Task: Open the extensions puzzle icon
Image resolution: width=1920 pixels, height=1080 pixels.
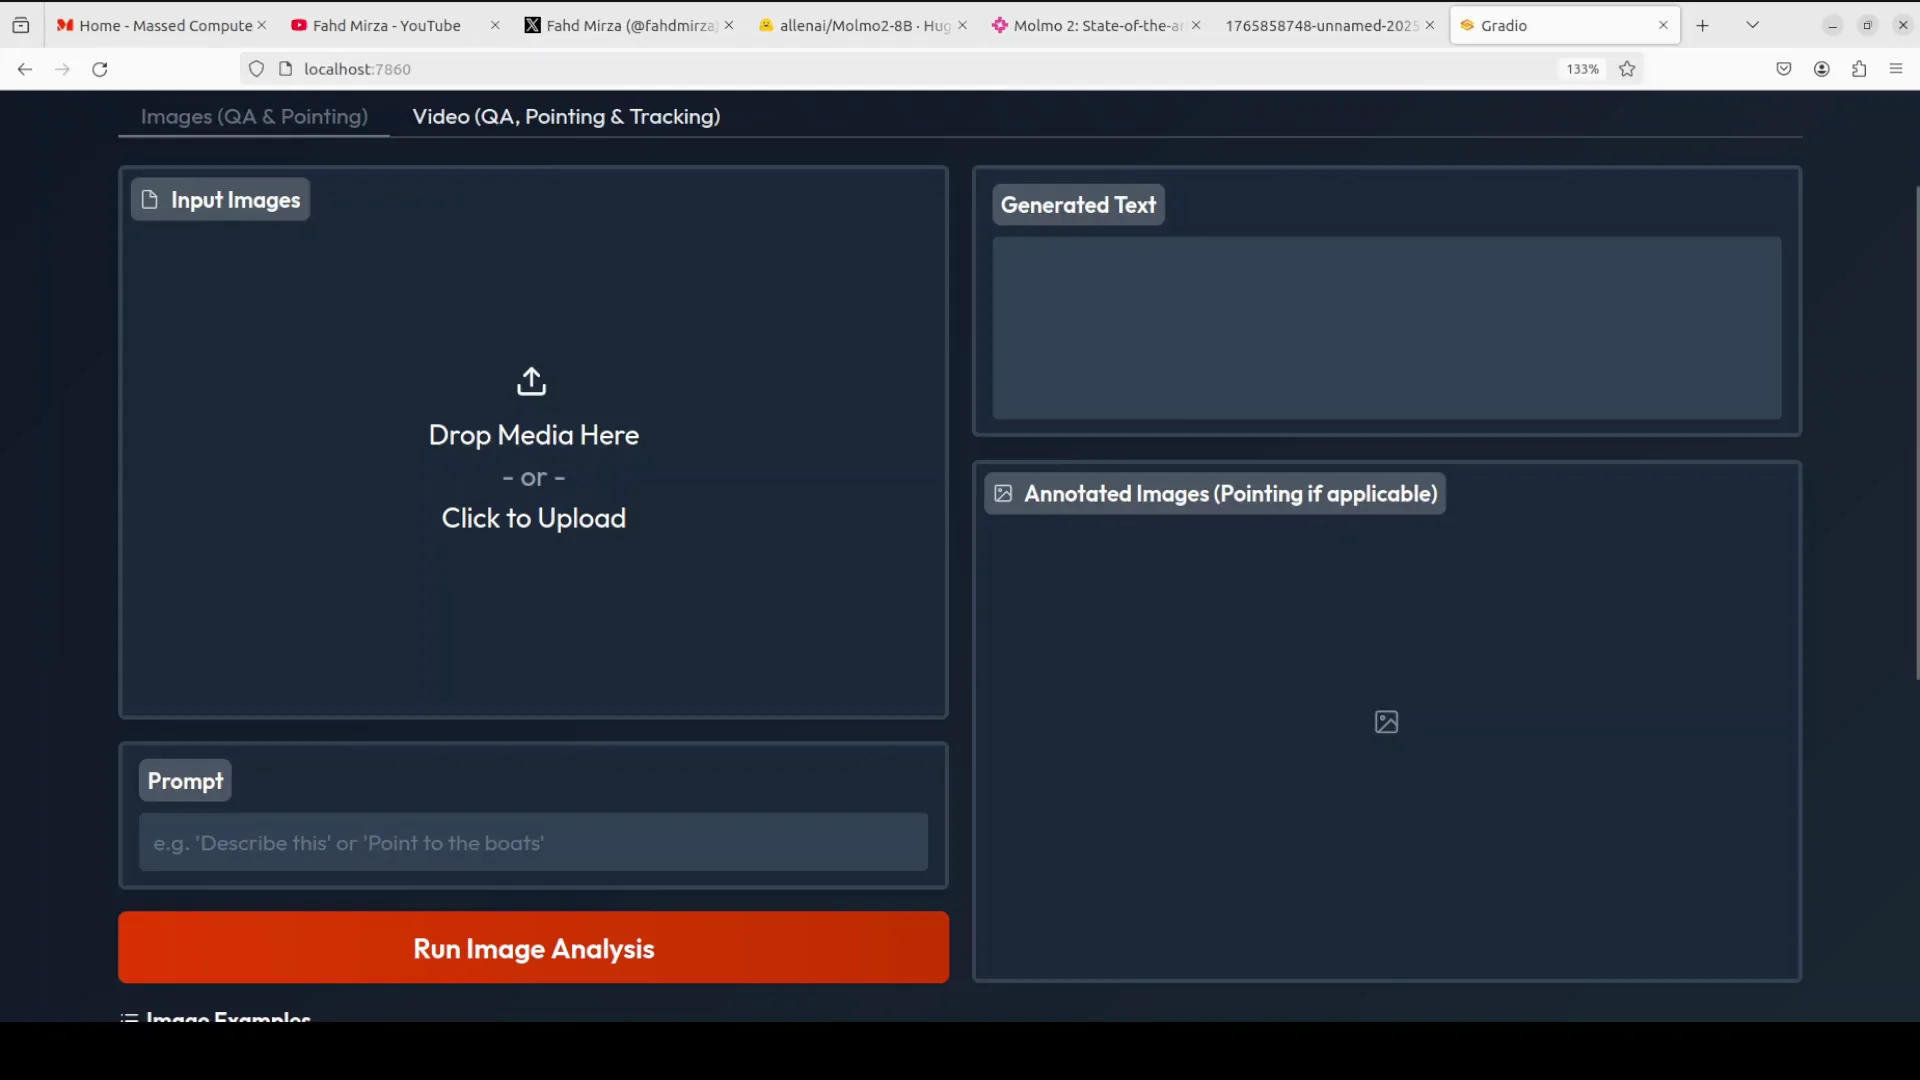Action: [1859, 69]
